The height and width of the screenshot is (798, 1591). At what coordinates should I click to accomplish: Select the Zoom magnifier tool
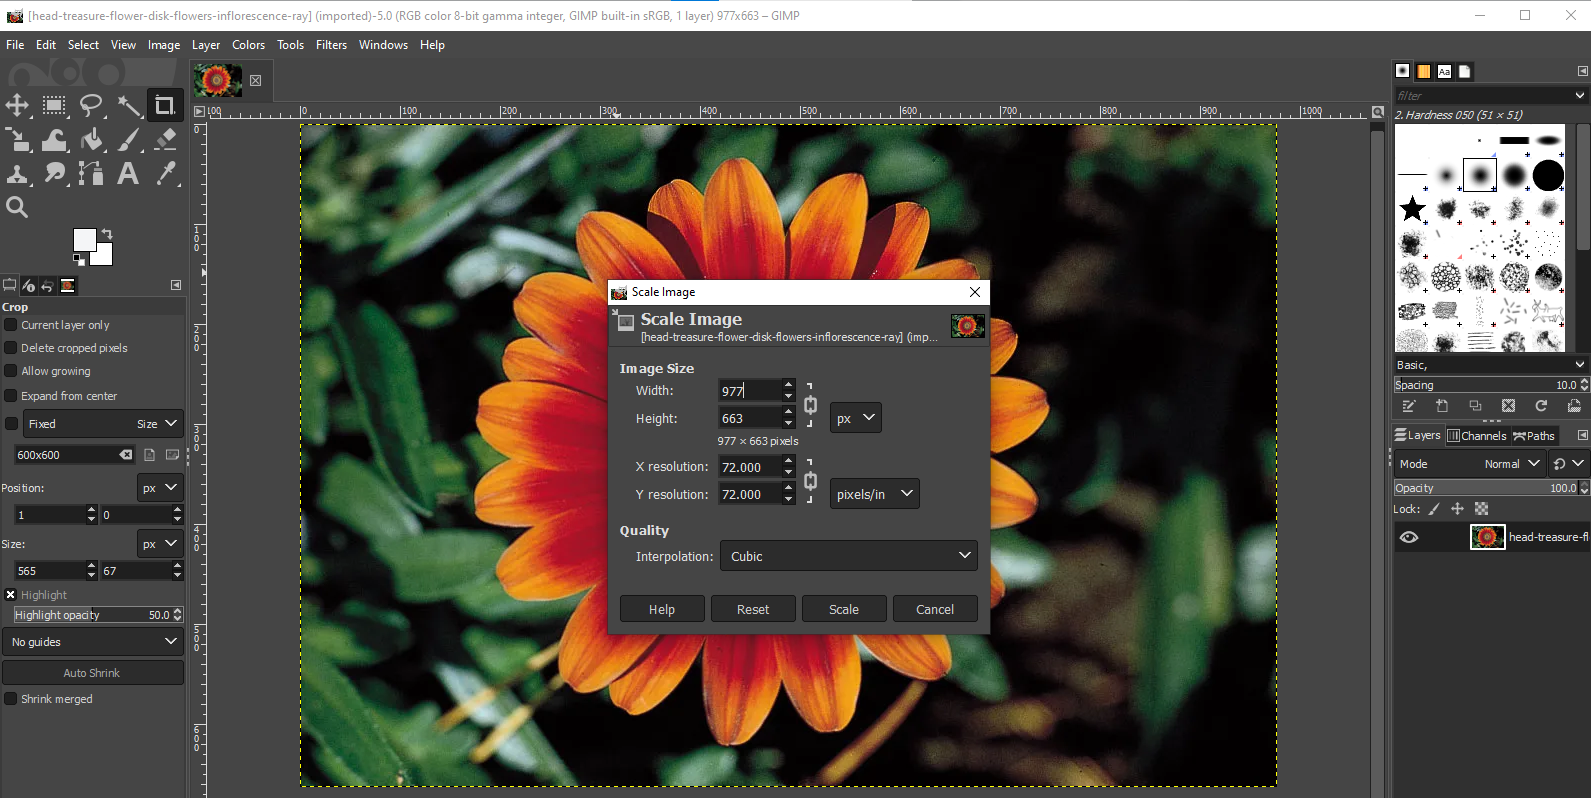(17, 208)
